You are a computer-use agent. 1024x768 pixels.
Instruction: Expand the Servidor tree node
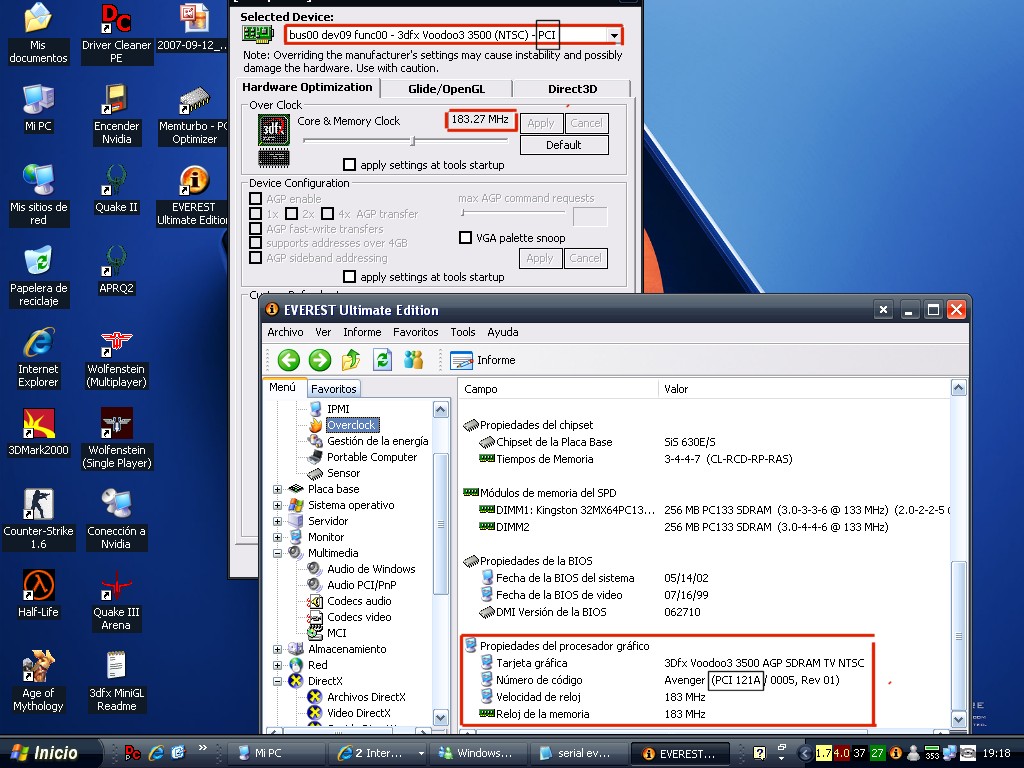pos(278,521)
